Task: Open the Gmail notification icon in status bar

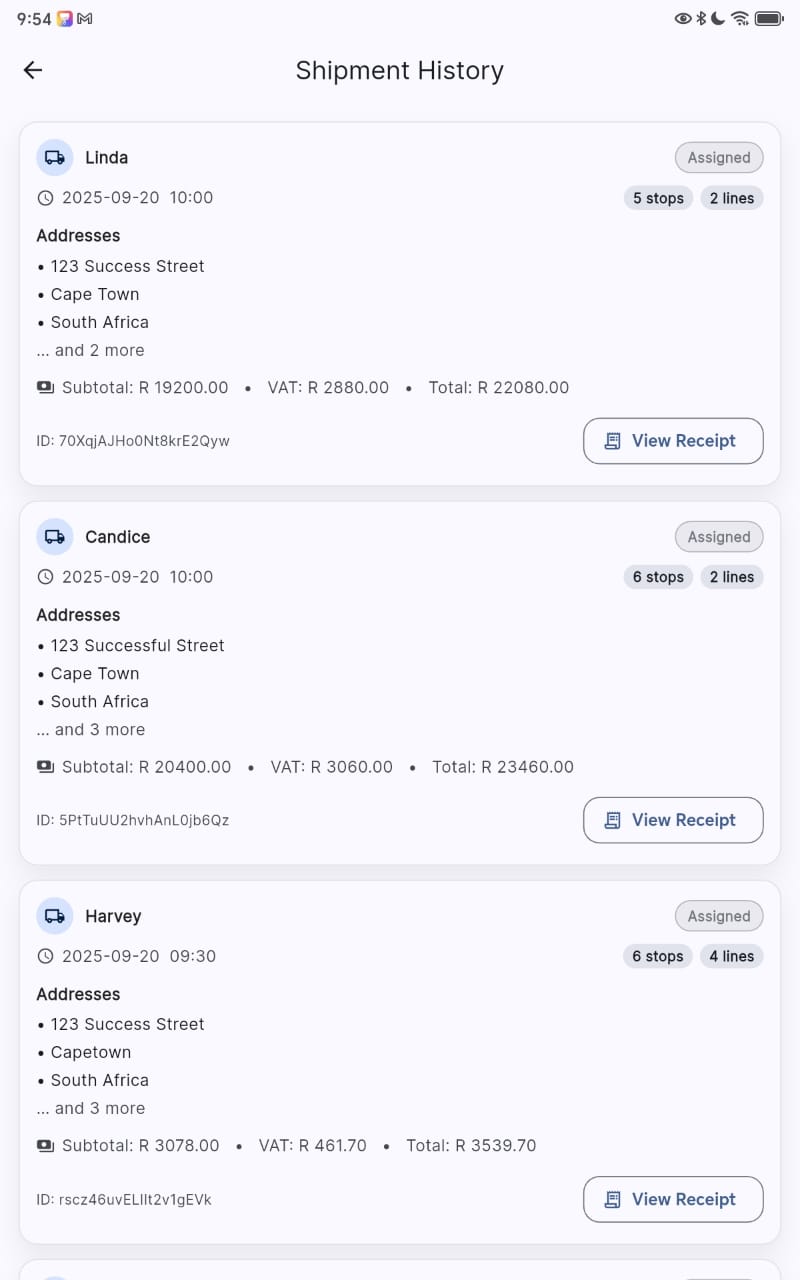Action: coord(85,18)
